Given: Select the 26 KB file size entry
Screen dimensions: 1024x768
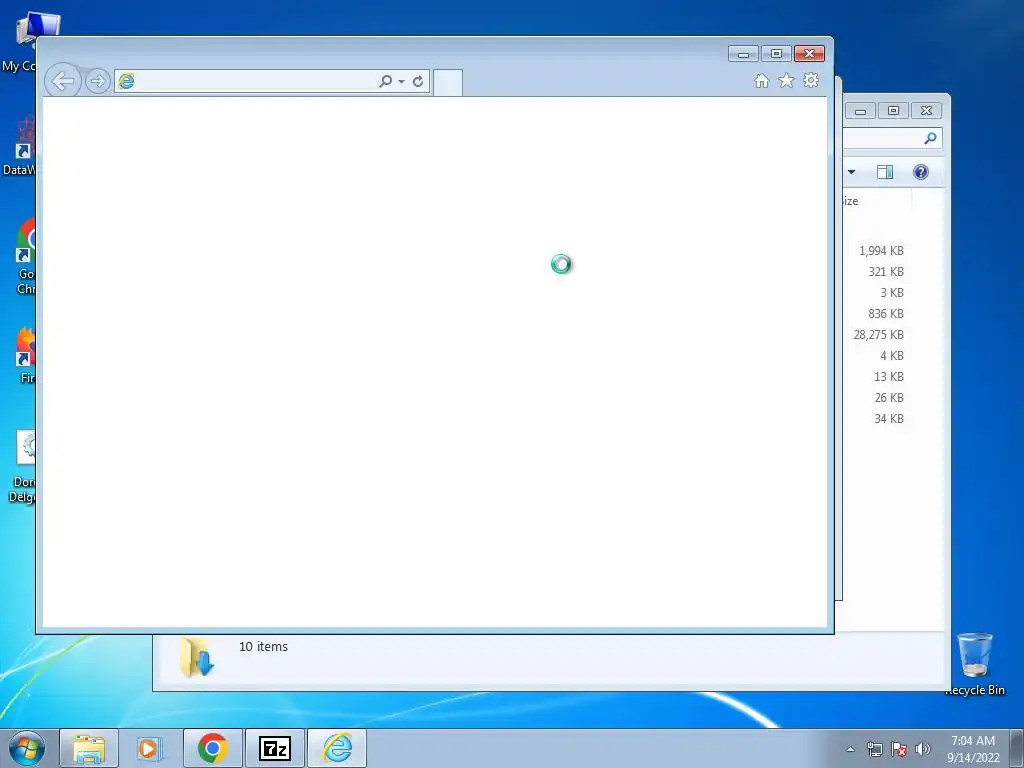Looking at the screenshot, I should click(x=889, y=397).
